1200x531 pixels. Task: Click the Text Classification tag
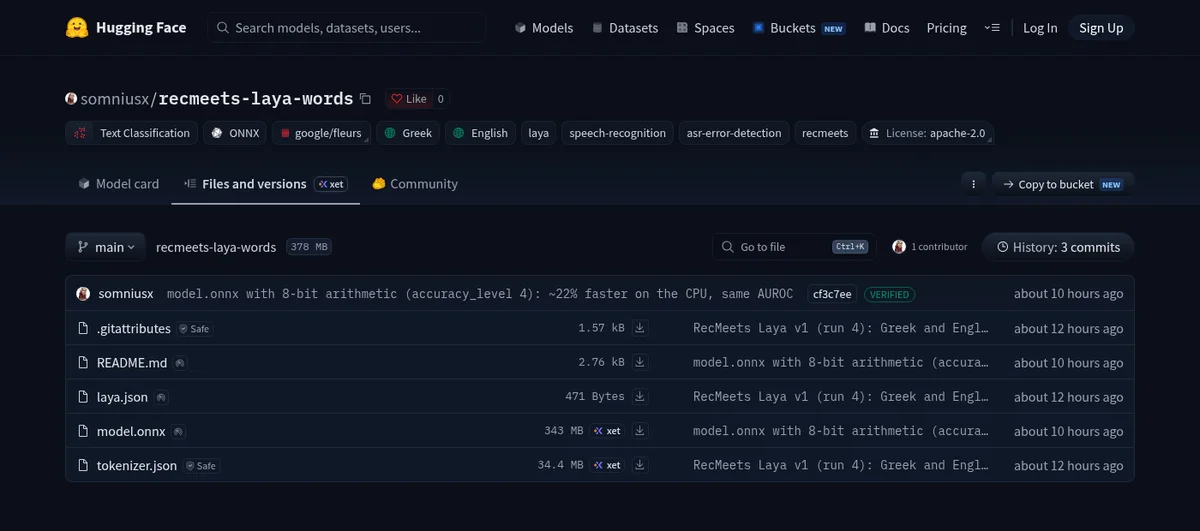(x=132, y=133)
